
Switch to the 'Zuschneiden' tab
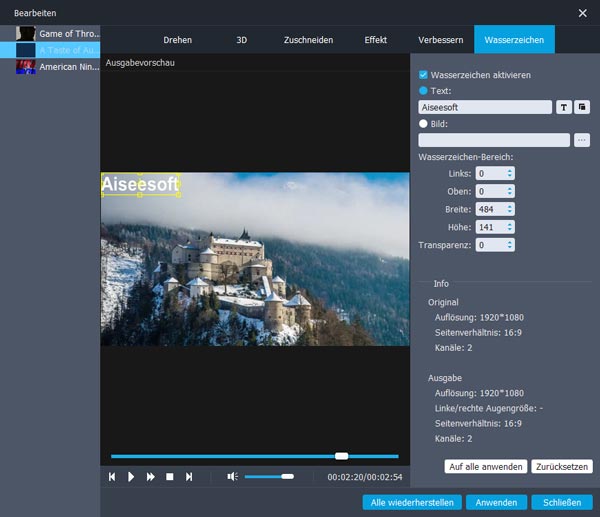(307, 39)
